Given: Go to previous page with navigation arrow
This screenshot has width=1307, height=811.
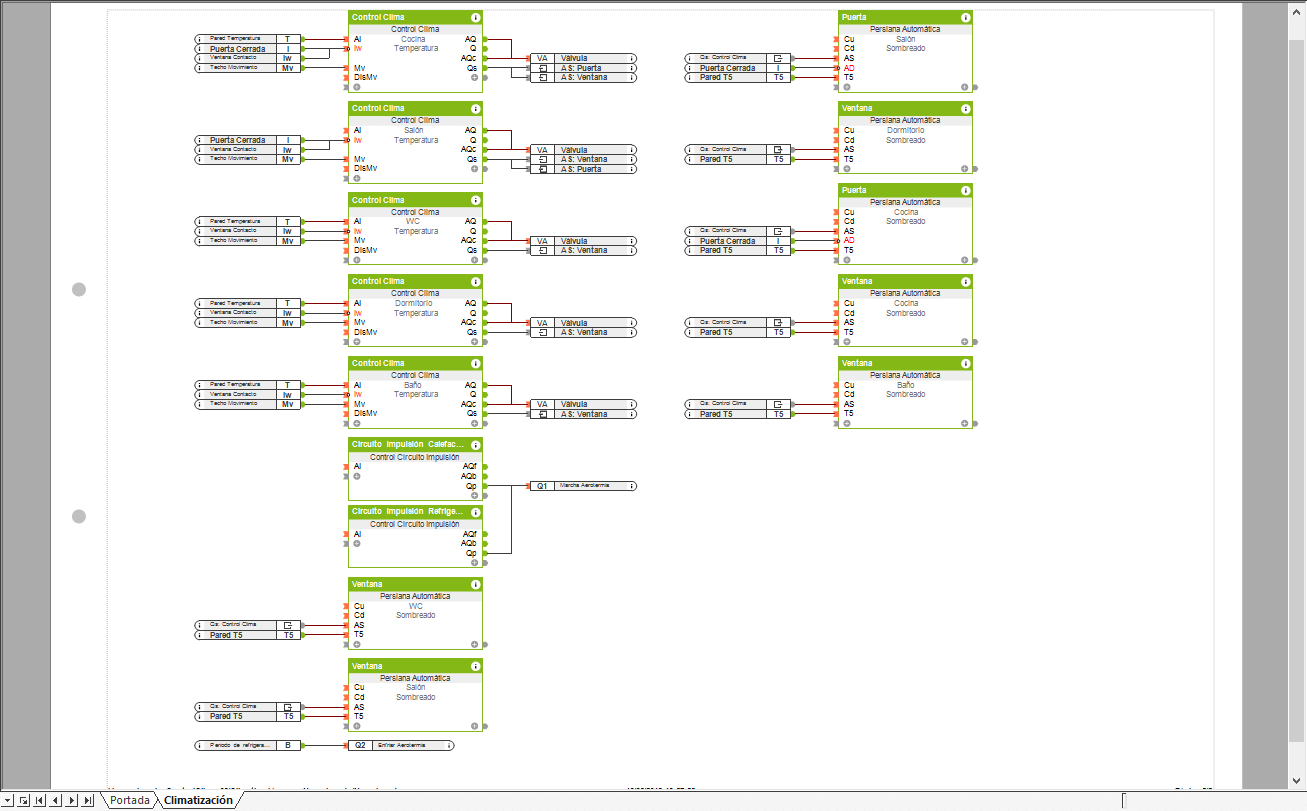Looking at the screenshot, I should click(56, 800).
